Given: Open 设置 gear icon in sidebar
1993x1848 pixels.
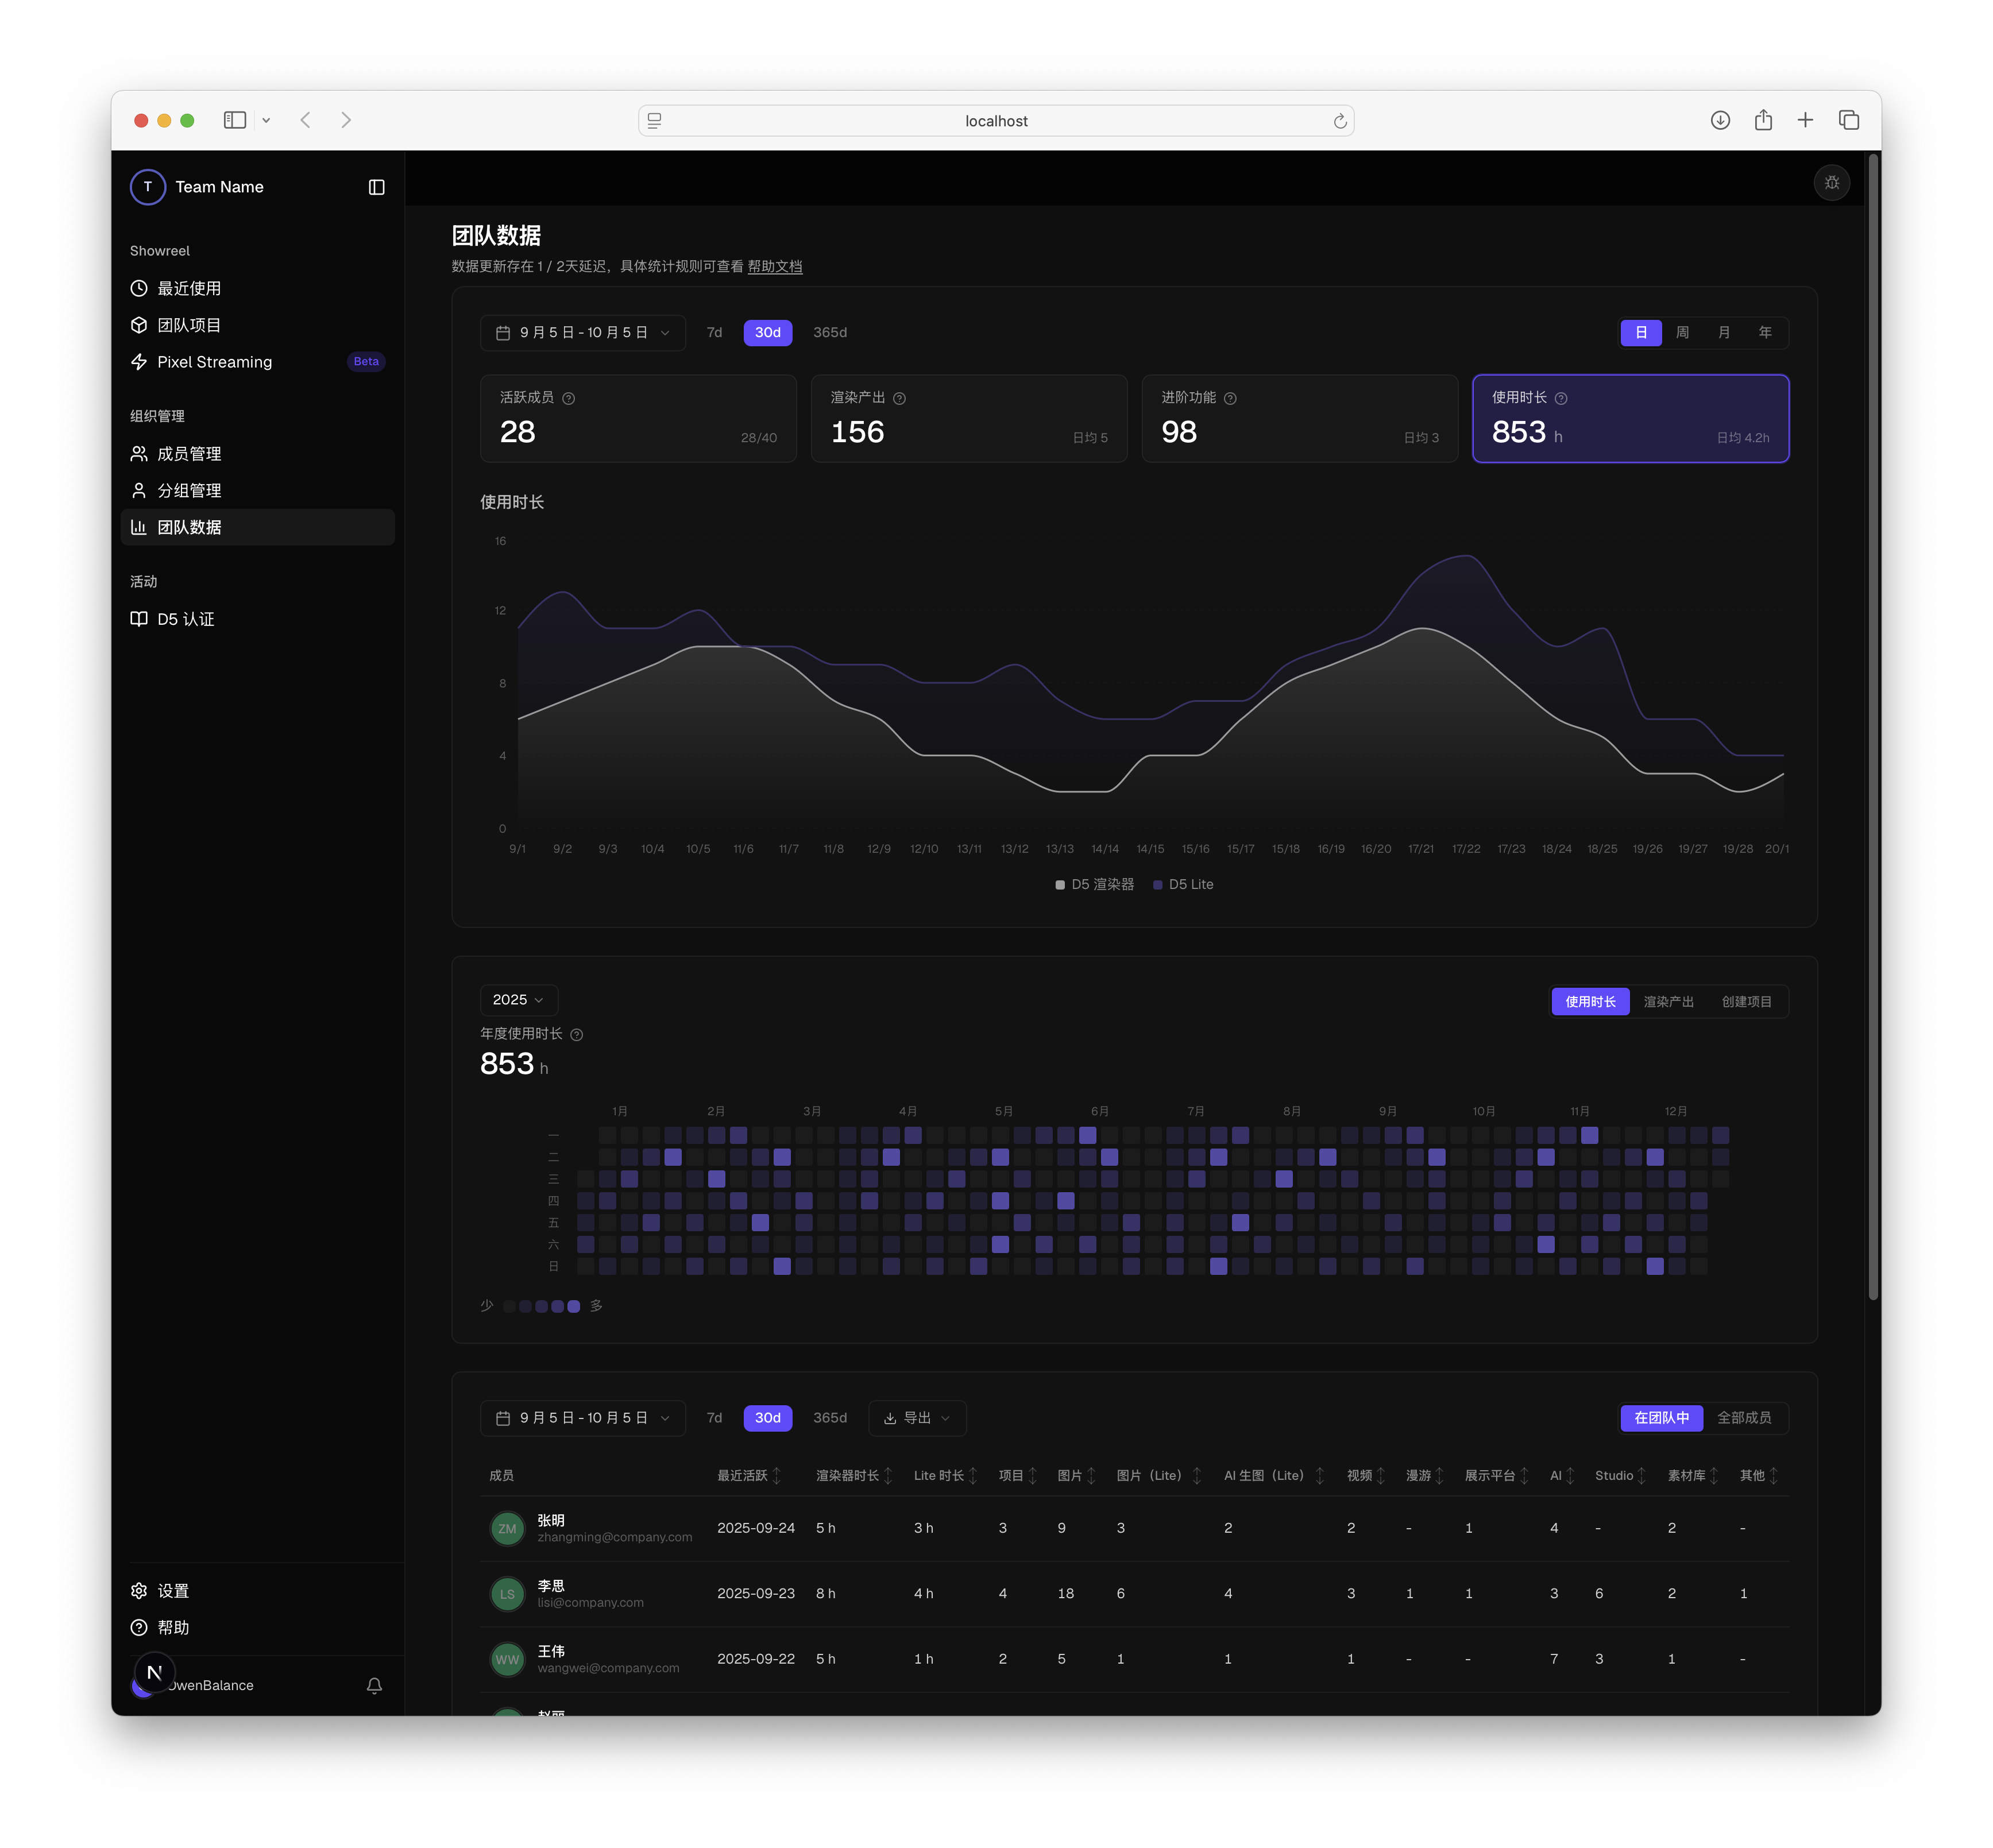Looking at the screenshot, I should coord(139,1591).
